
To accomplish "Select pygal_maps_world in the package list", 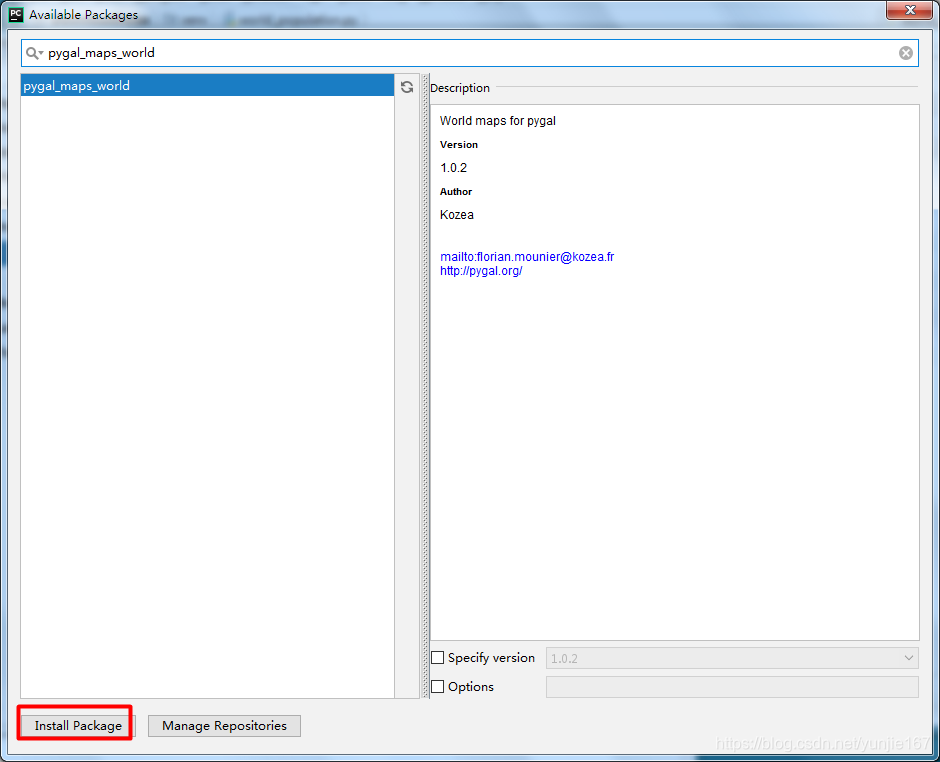I will pyautogui.click(x=207, y=86).
